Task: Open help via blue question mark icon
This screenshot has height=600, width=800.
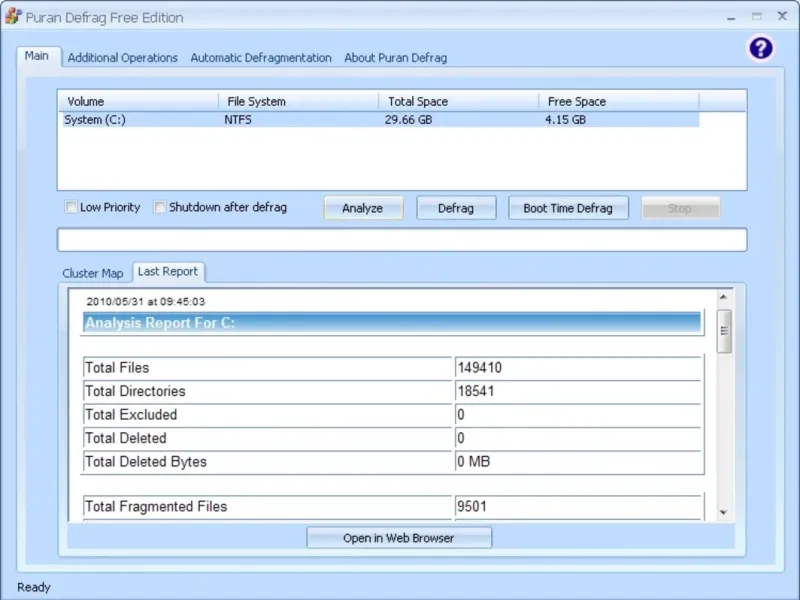Action: click(x=761, y=48)
